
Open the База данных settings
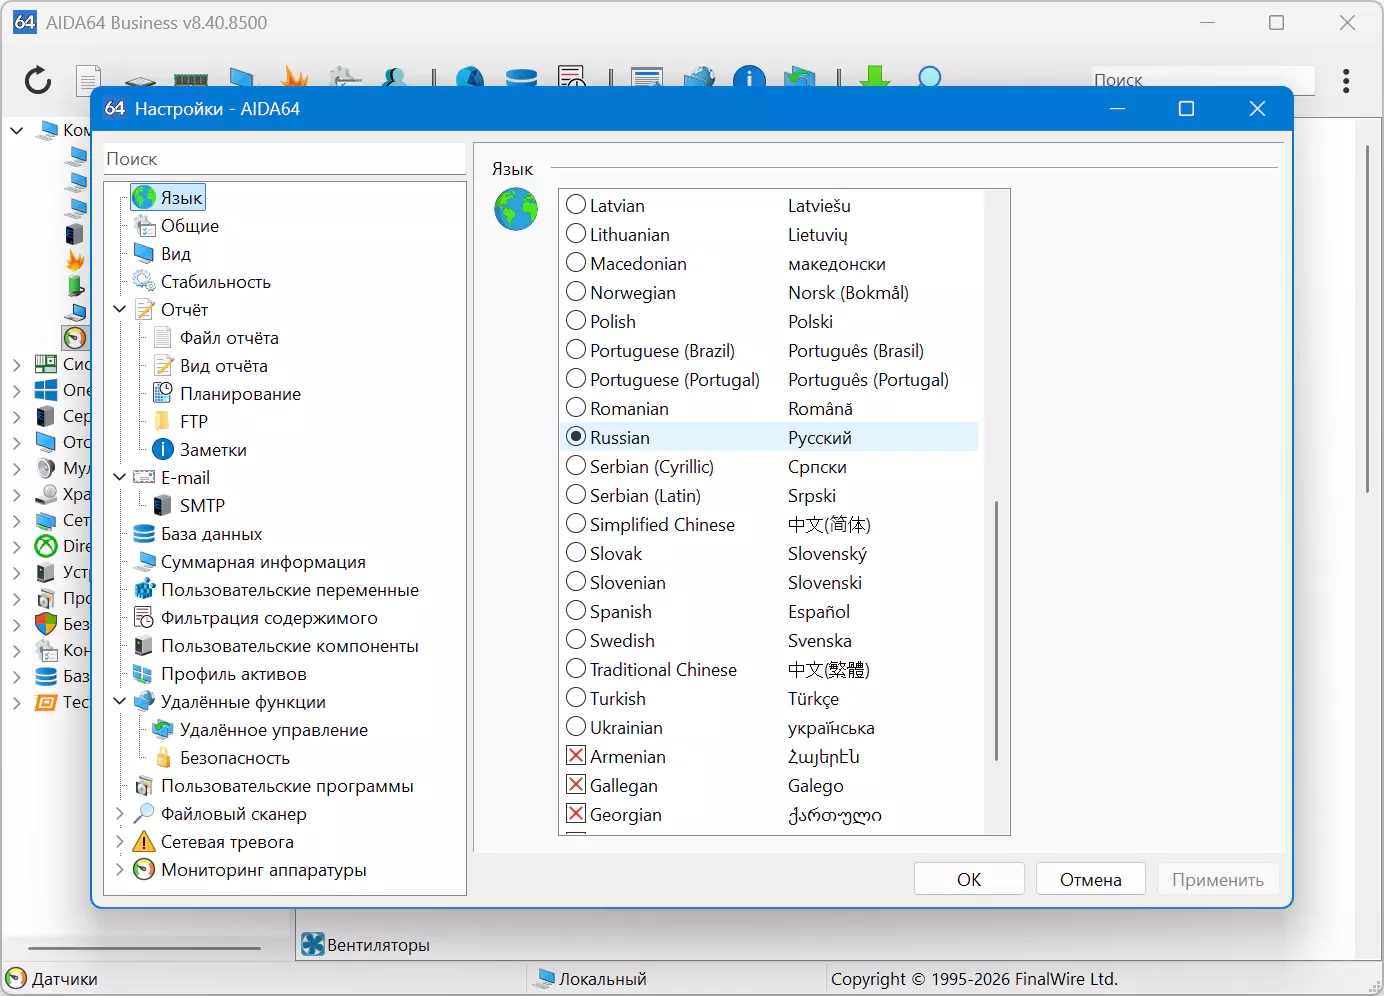point(198,534)
